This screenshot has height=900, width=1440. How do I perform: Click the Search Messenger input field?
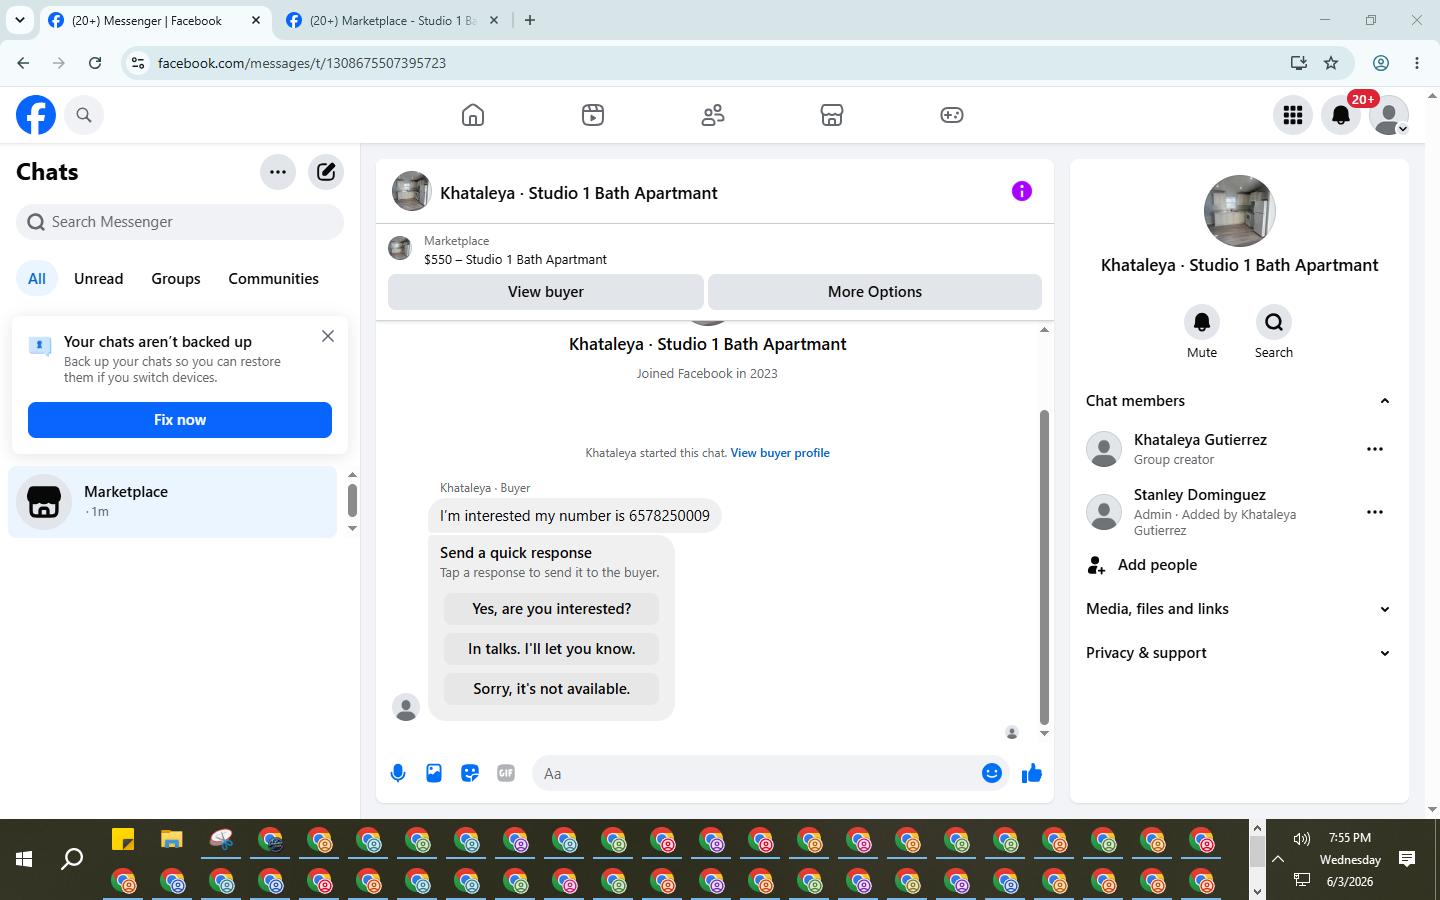(180, 222)
